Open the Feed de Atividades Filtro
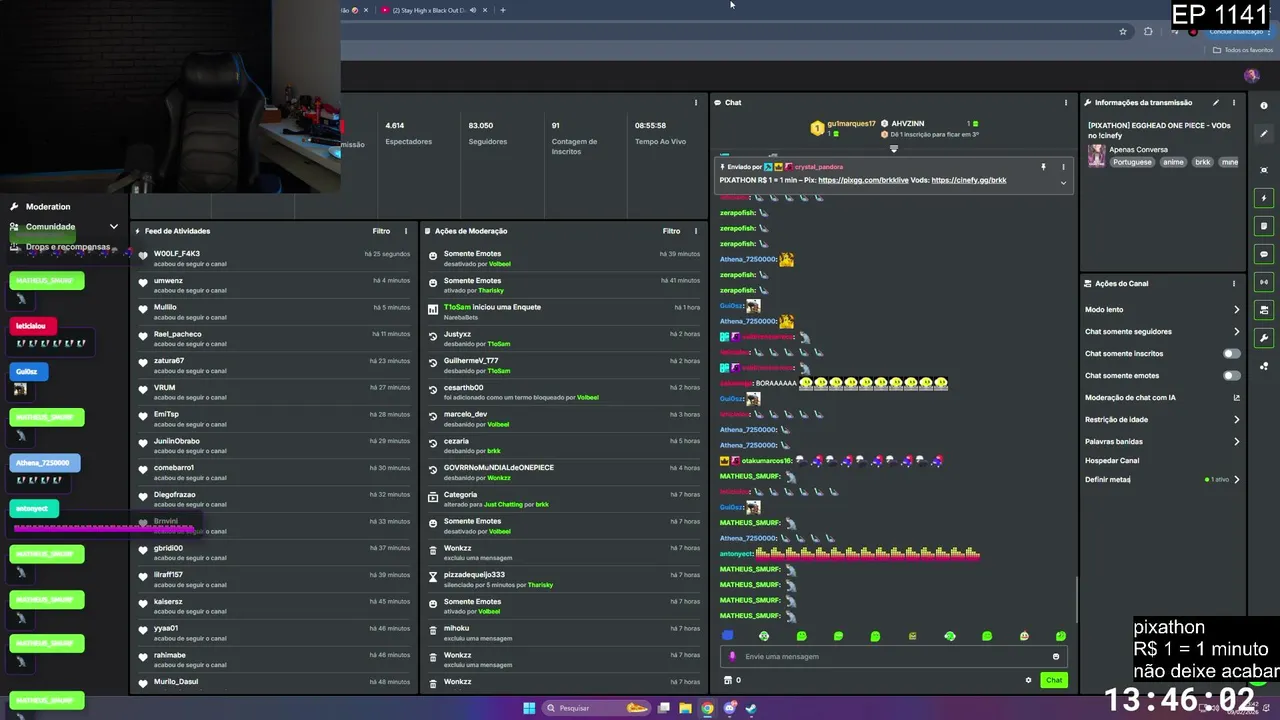Image resolution: width=1280 pixels, height=720 pixels. point(381,231)
